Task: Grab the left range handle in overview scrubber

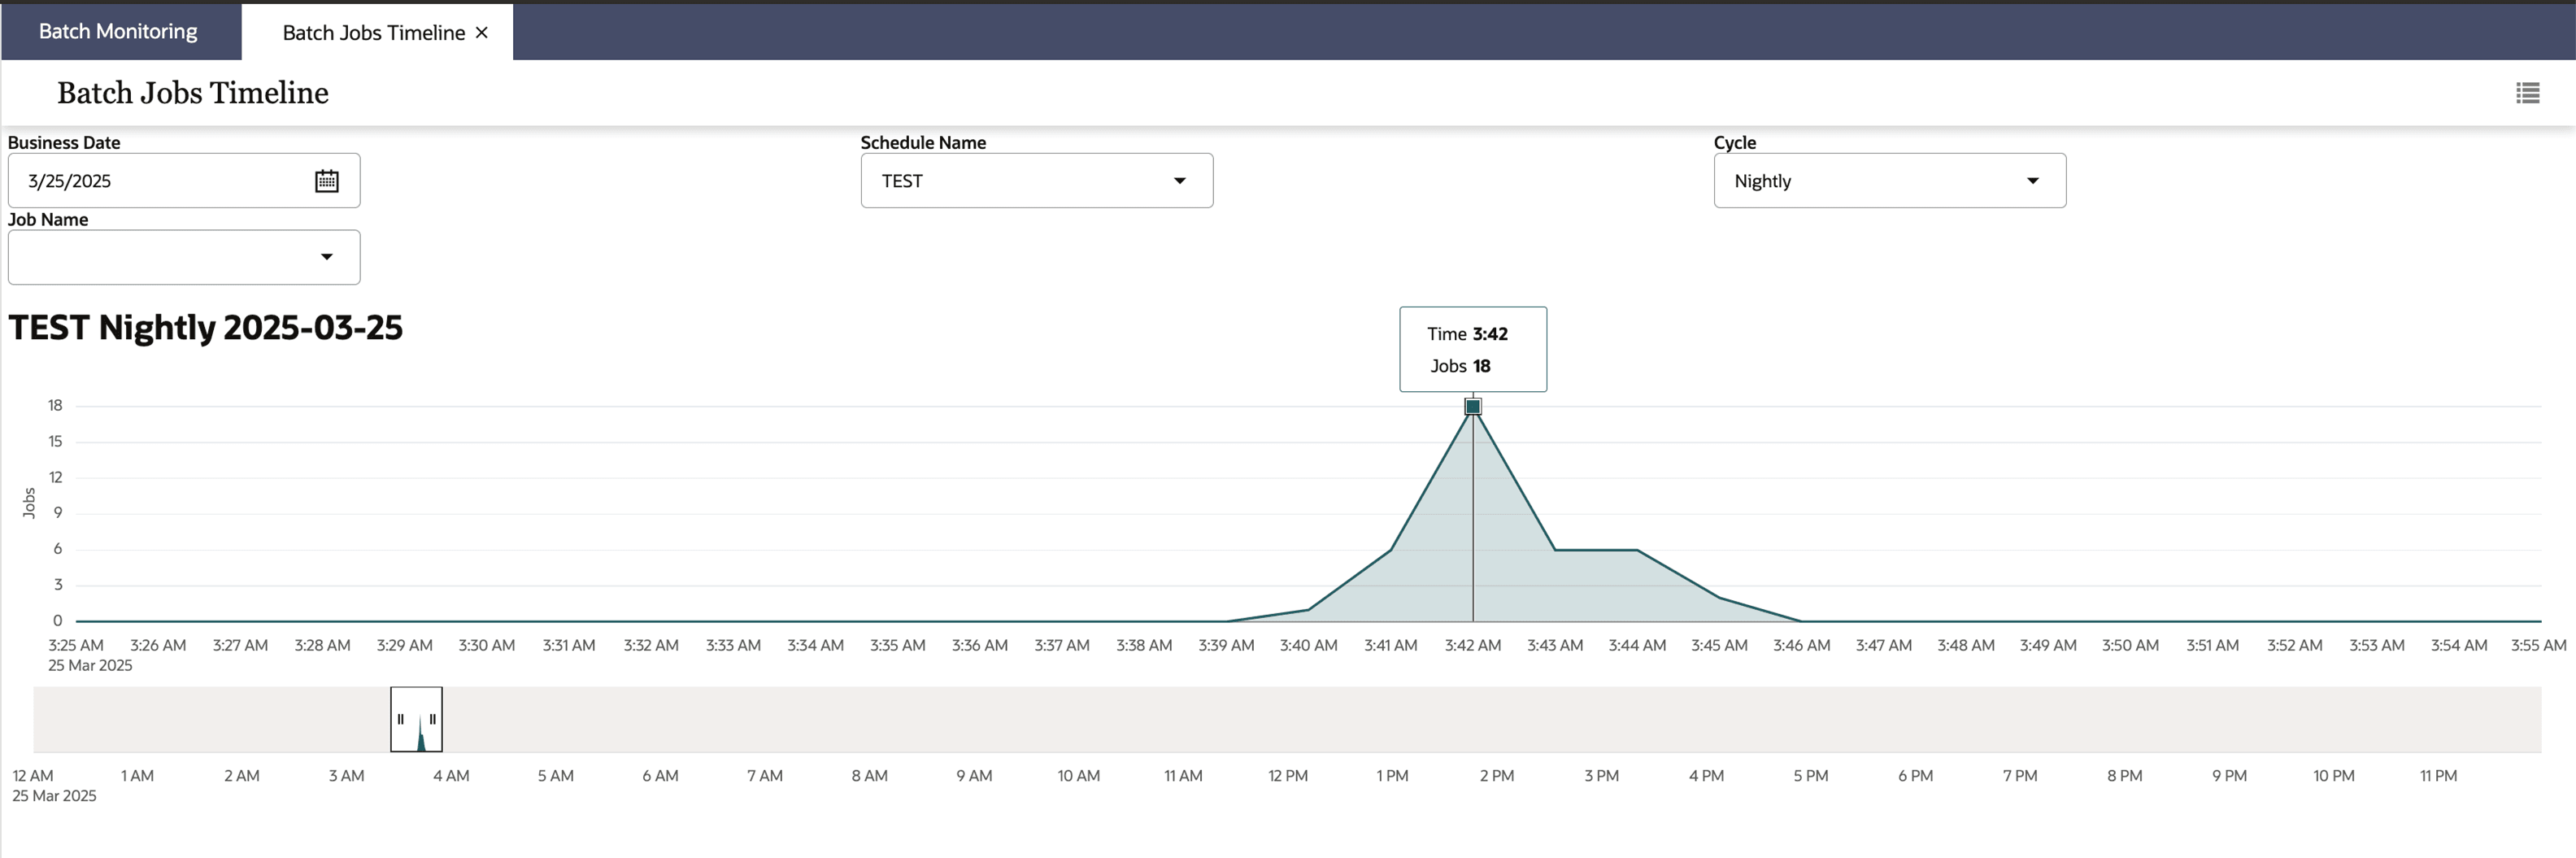Action: (x=399, y=718)
